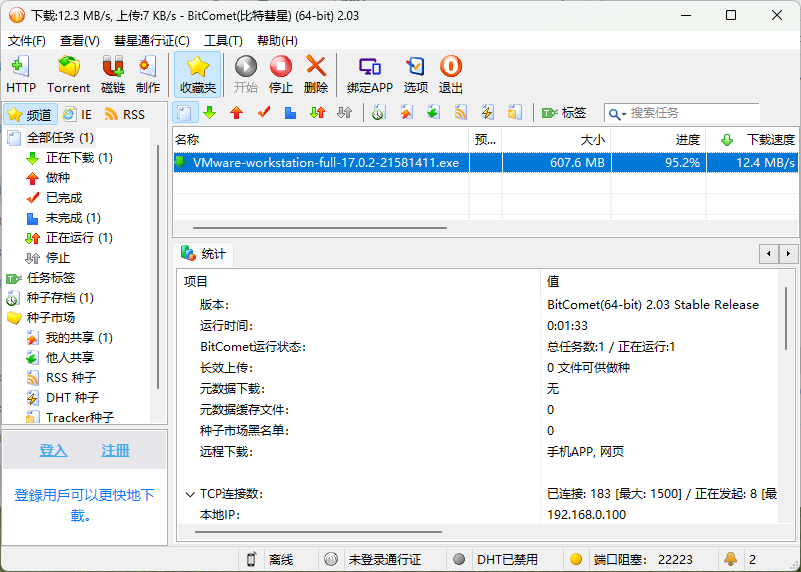Open the 彗星通行证(C) menu
Viewport: 801px width, 572px height.
152,40
